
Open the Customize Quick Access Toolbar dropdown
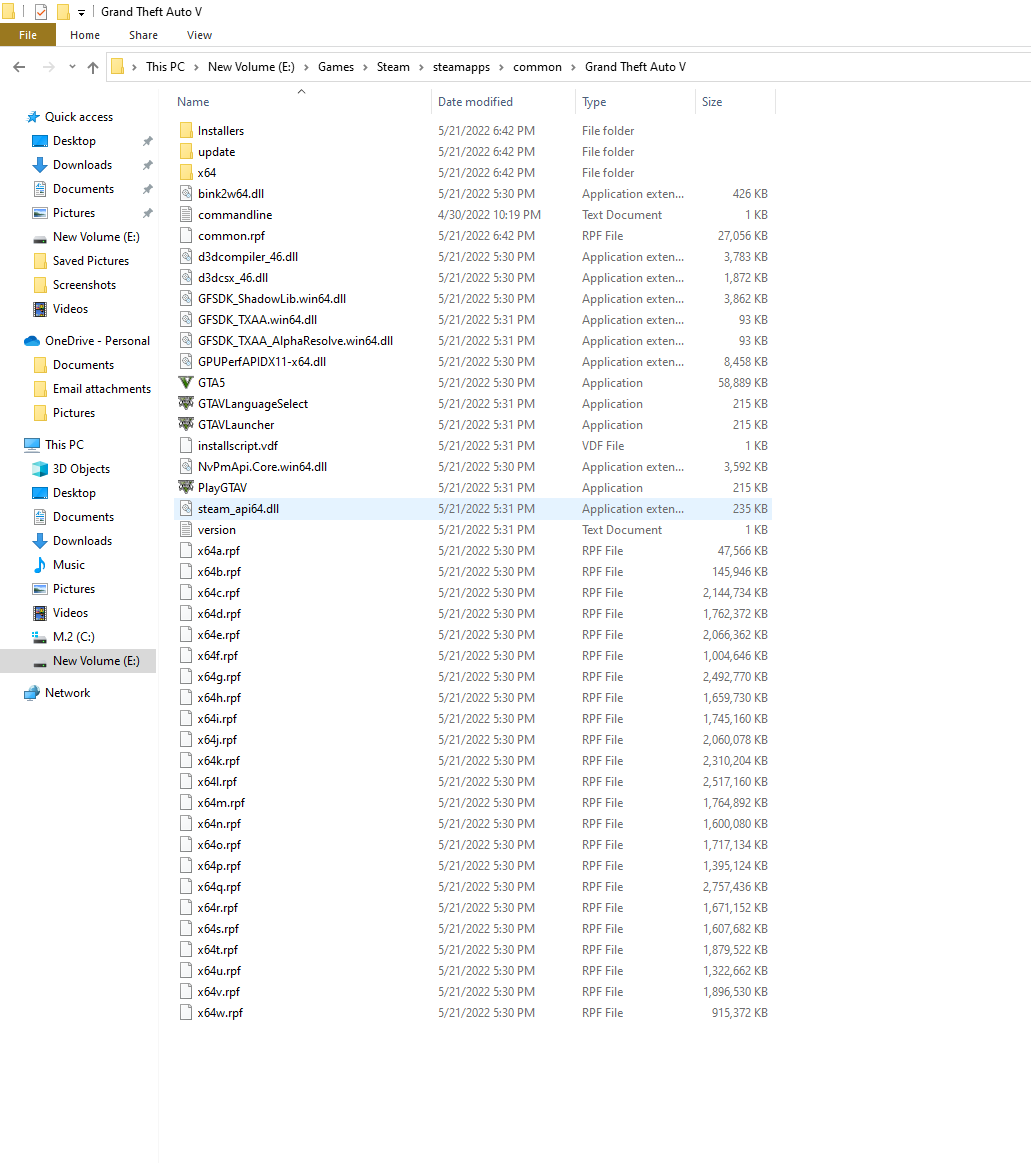pyautogui.click(x=82, y=13)
